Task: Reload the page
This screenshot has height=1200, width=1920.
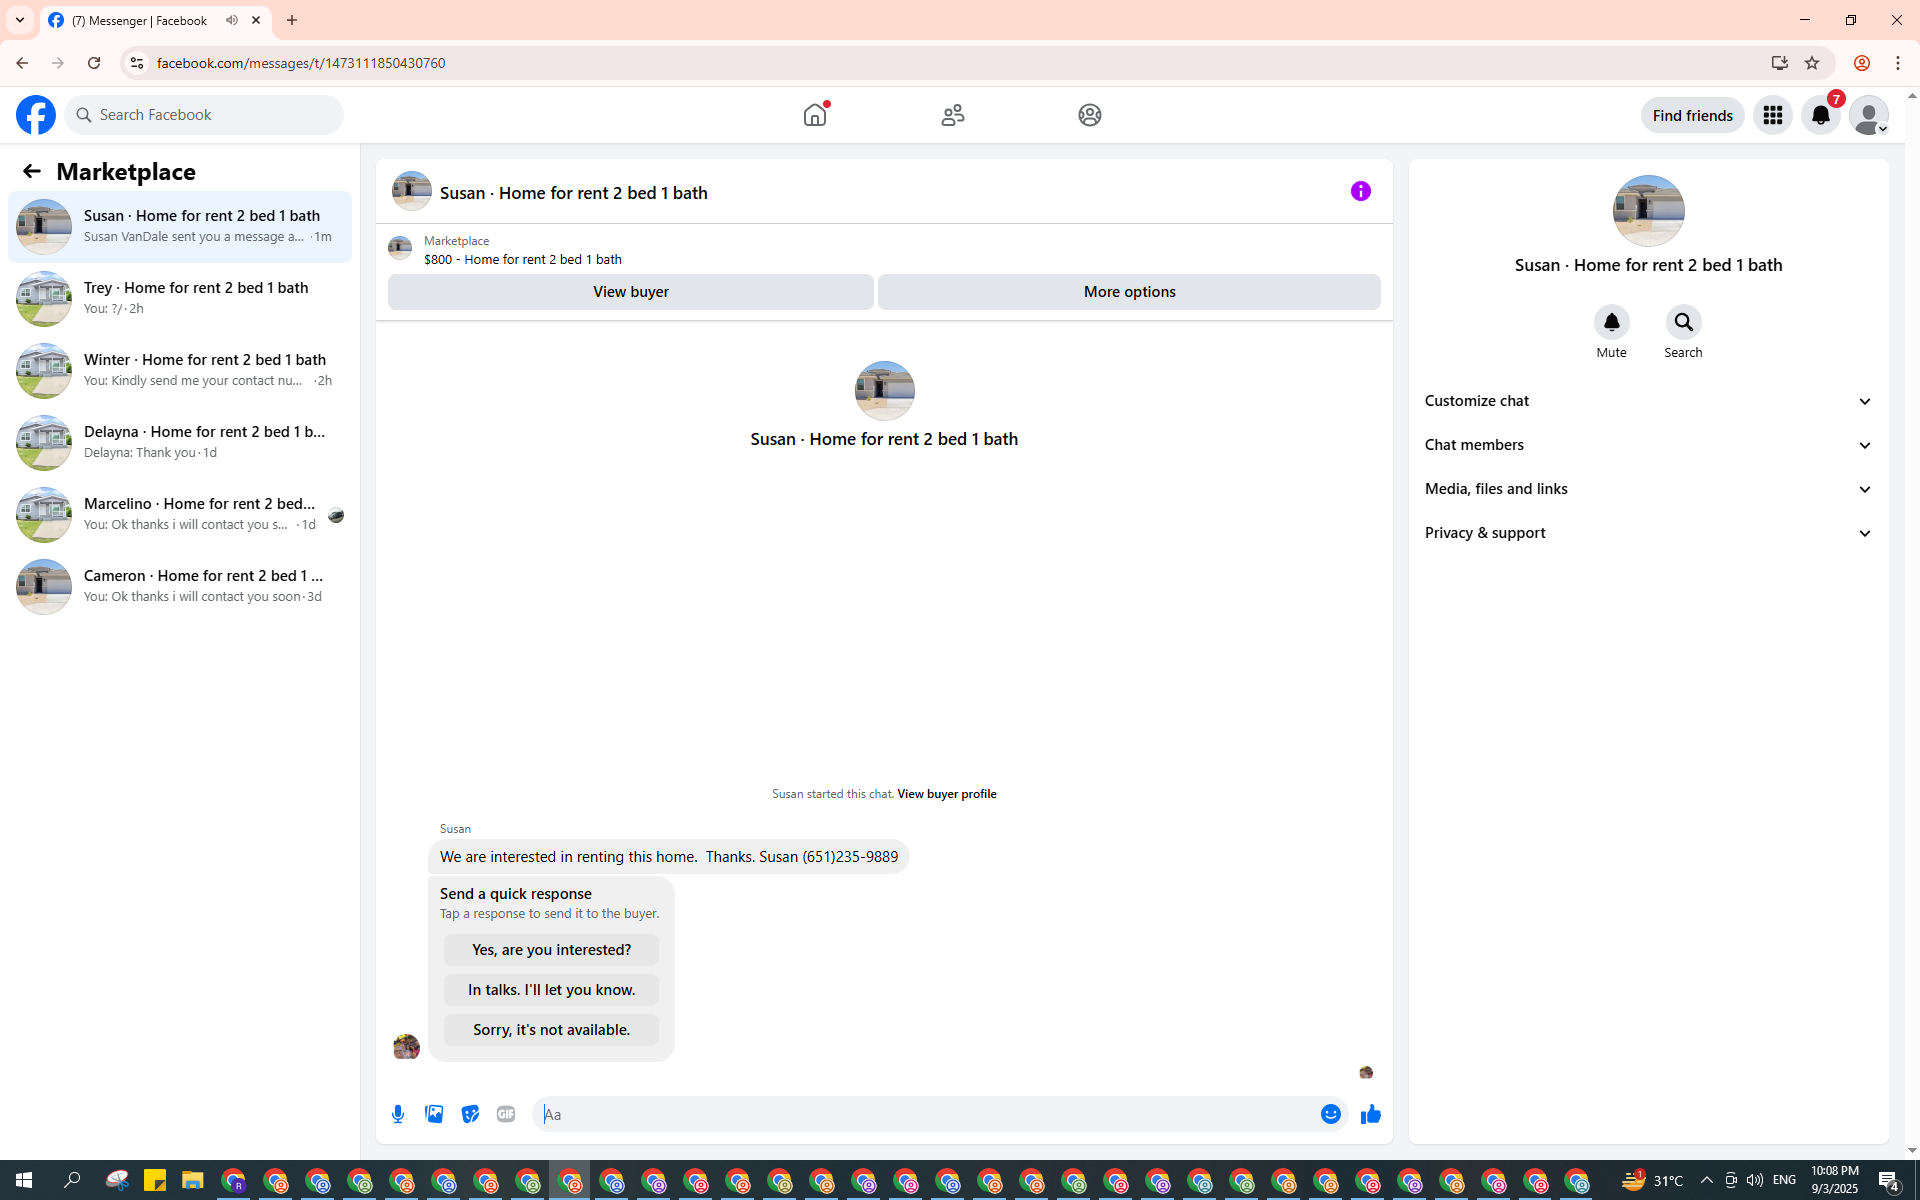Action: pyautogui.click(x=94, y=63)
